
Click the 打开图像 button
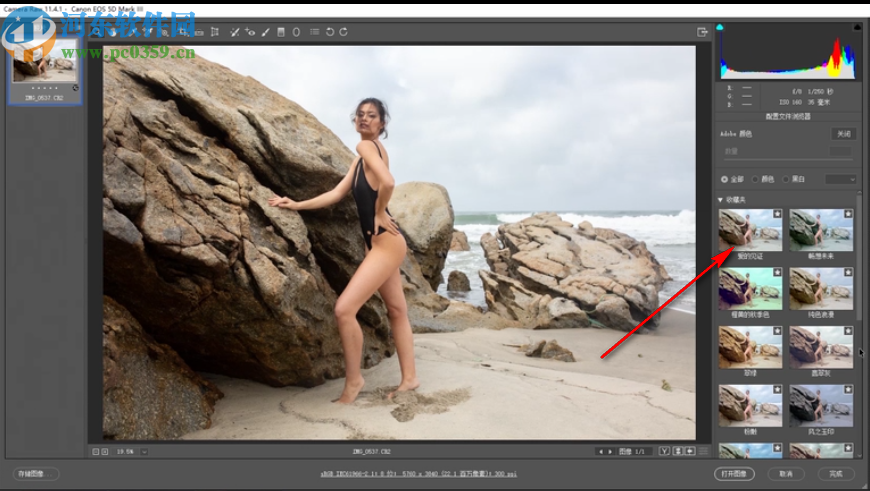point(735,473)
